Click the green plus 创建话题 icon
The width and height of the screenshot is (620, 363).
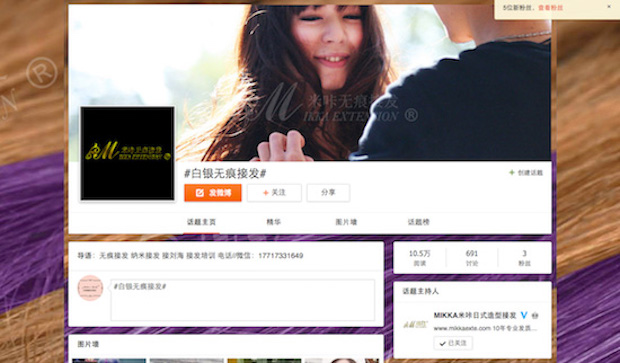pos(512,172)
